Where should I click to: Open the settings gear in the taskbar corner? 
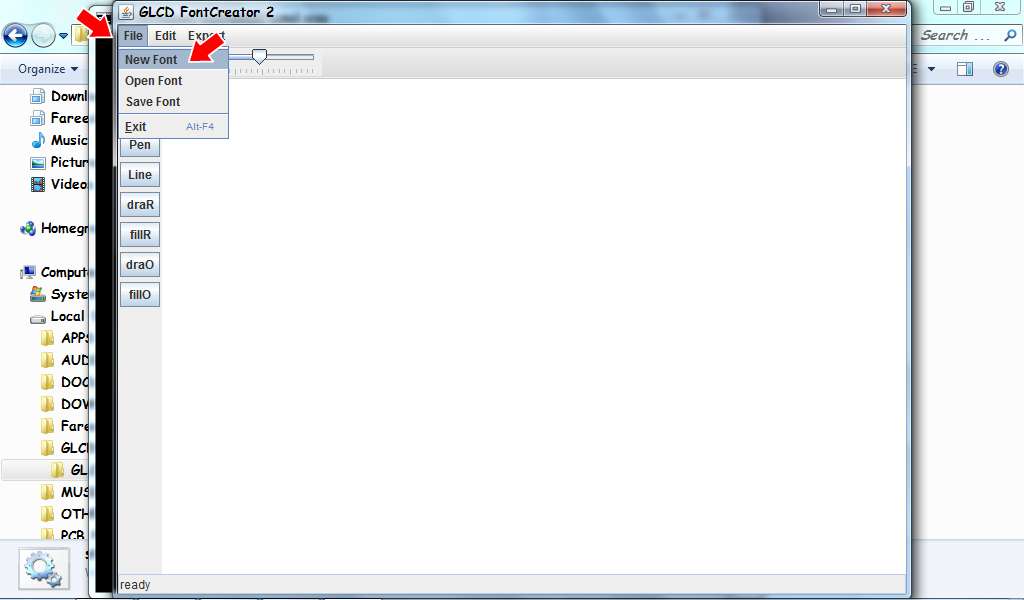point(43,568)
